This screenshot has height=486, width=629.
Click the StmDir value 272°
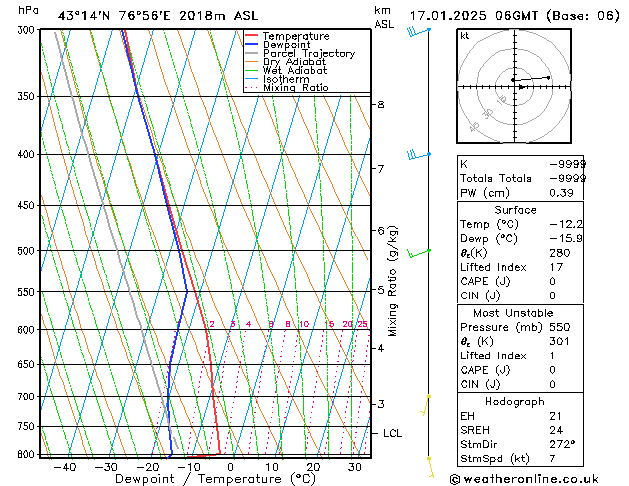coord(562,445)
